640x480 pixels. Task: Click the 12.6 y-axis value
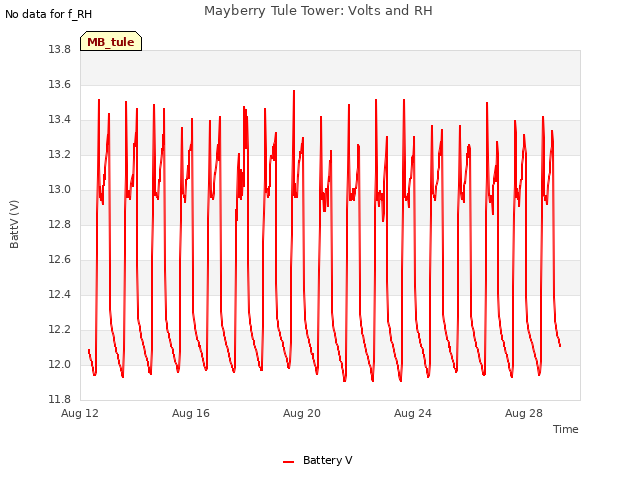60,260
